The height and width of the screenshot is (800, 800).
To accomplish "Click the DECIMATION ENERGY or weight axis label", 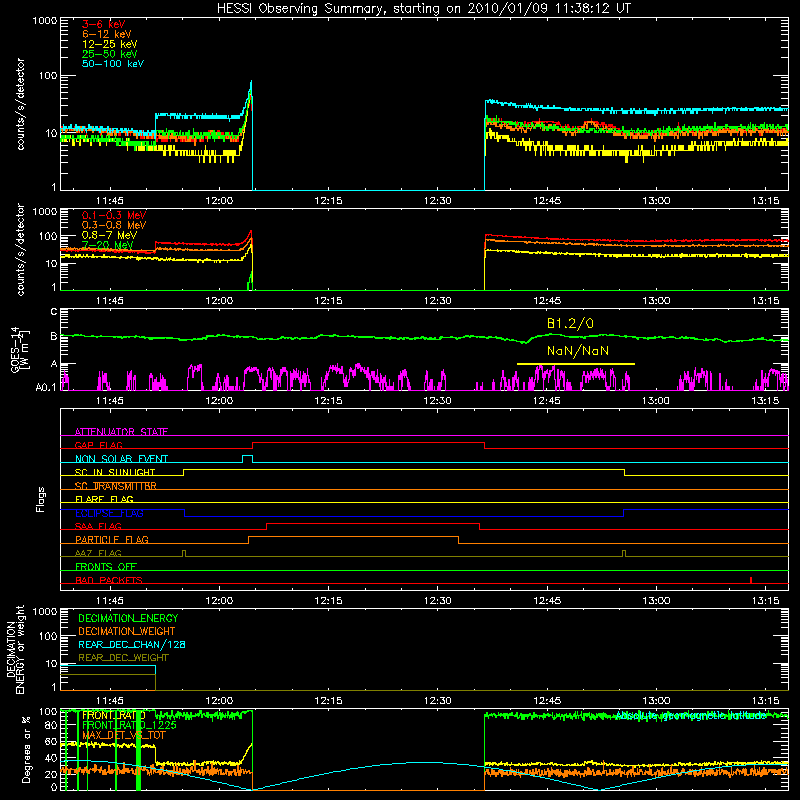I will pos(16,649).
